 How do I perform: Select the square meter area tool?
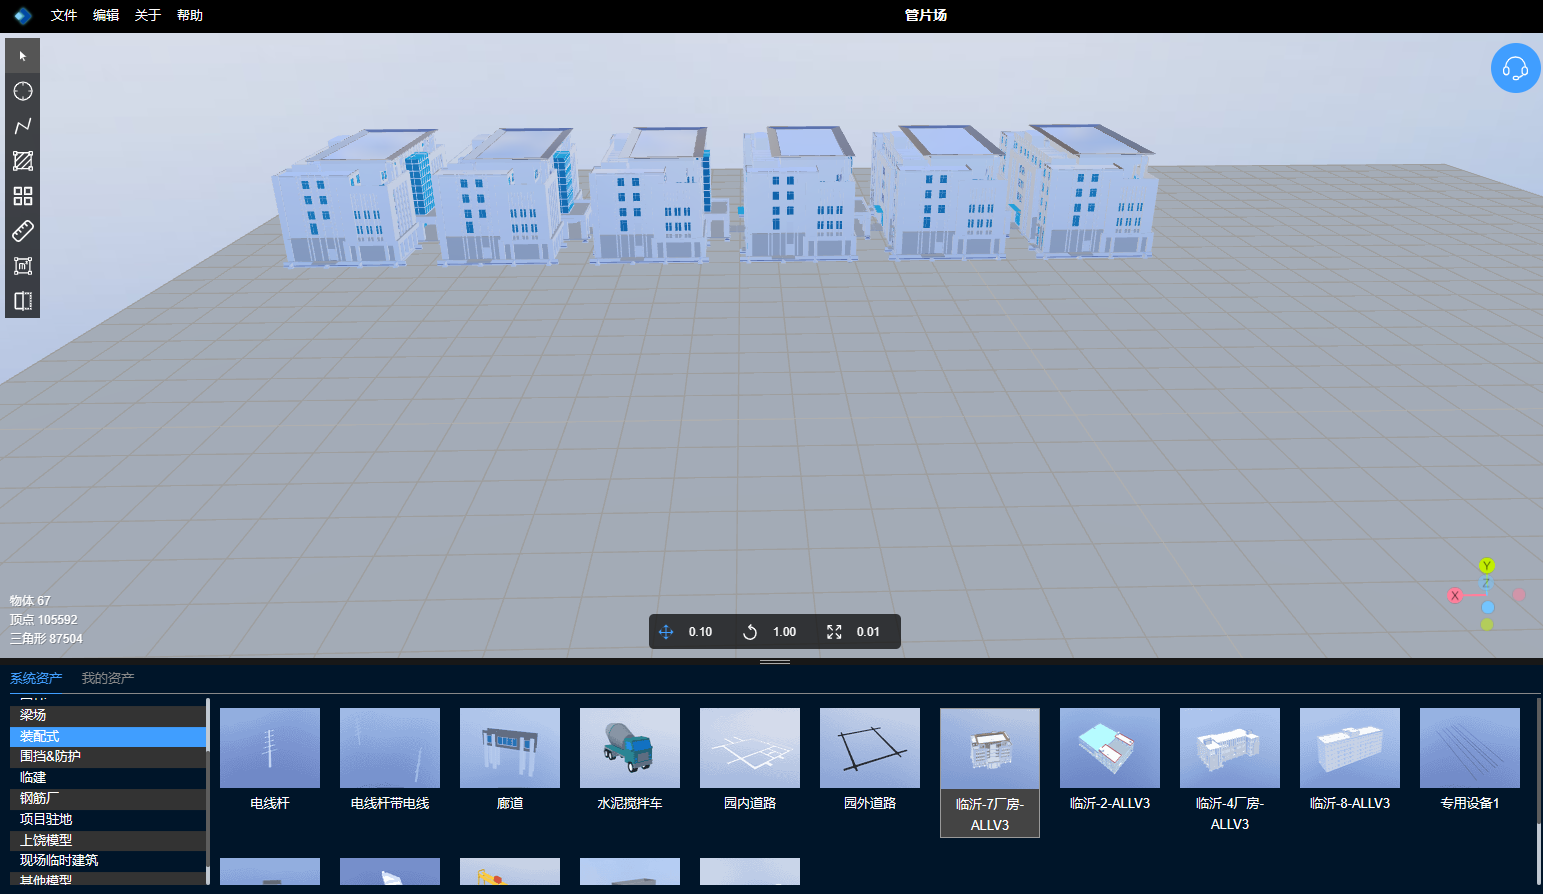22,266
